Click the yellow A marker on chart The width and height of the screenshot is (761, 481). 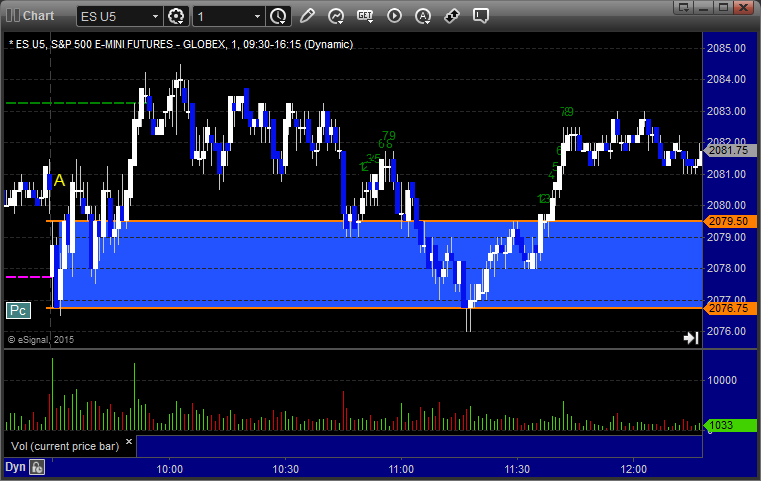tap(59, 181)
